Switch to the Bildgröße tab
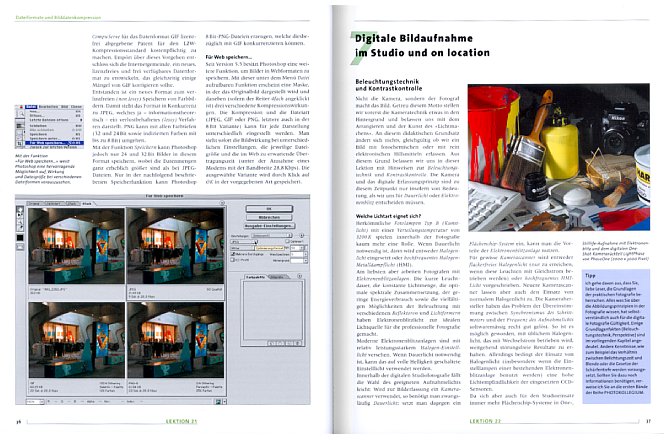 point(277,277)
